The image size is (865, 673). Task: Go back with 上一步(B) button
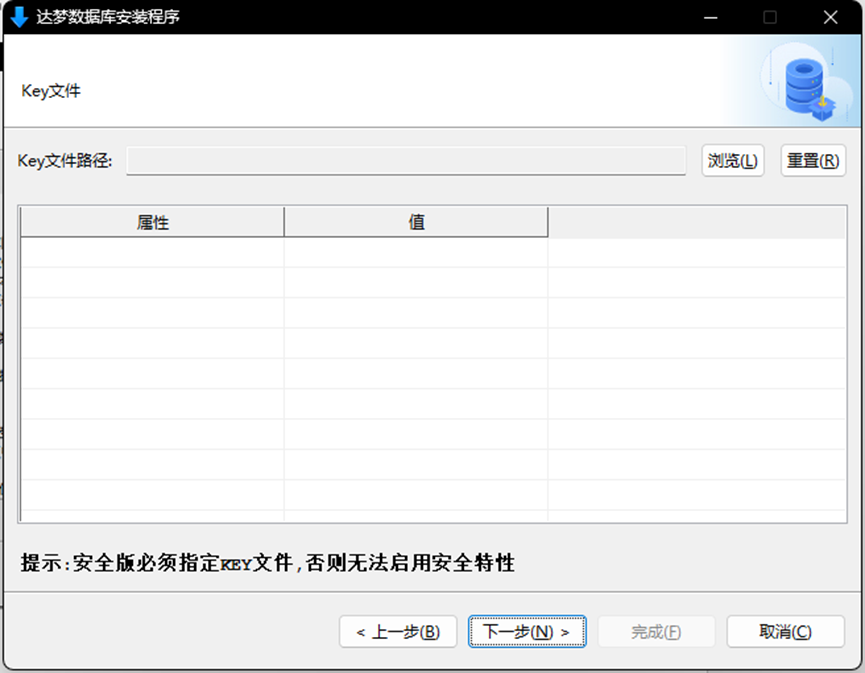click(398, 632)
